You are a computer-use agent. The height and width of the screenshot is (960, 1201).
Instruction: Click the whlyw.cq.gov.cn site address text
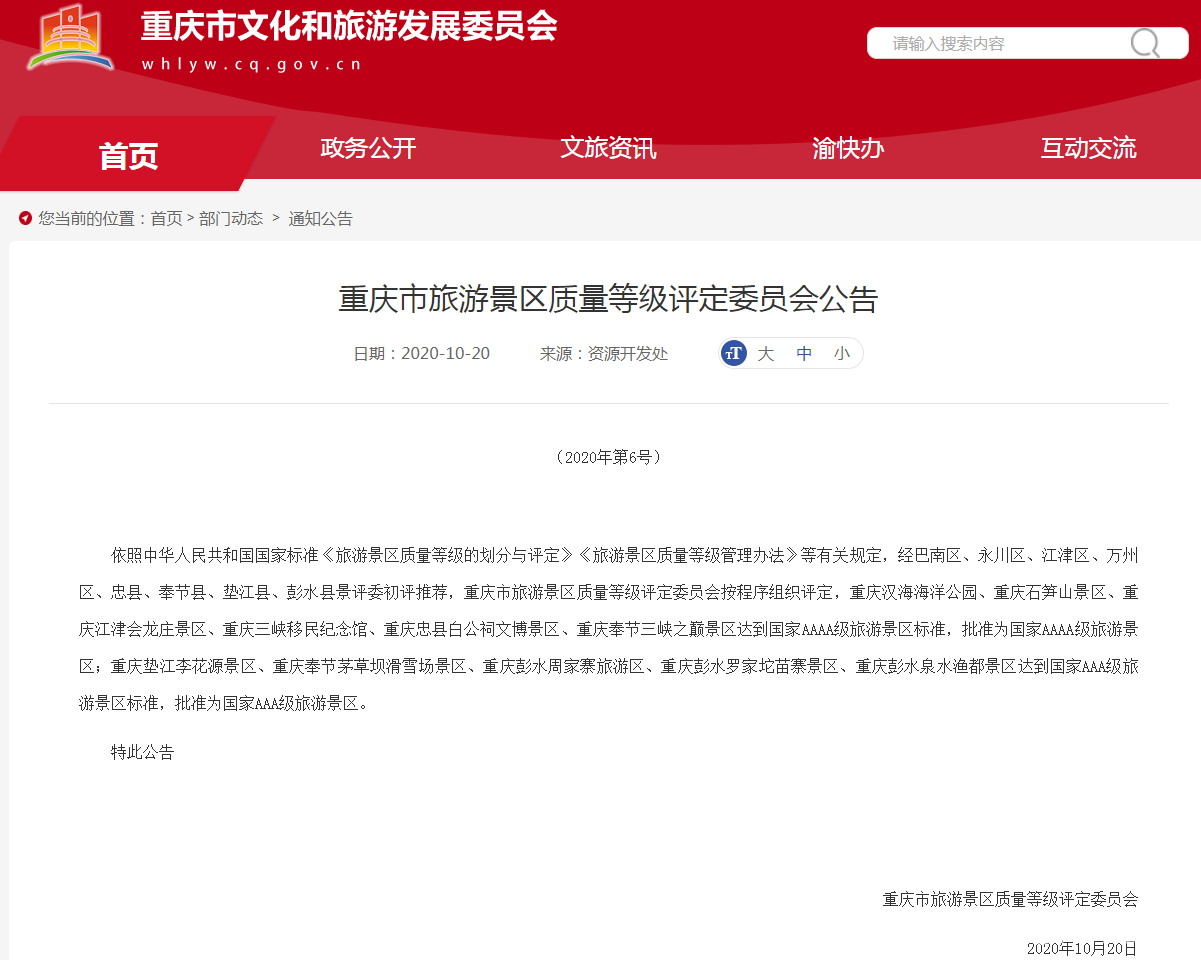251,65
